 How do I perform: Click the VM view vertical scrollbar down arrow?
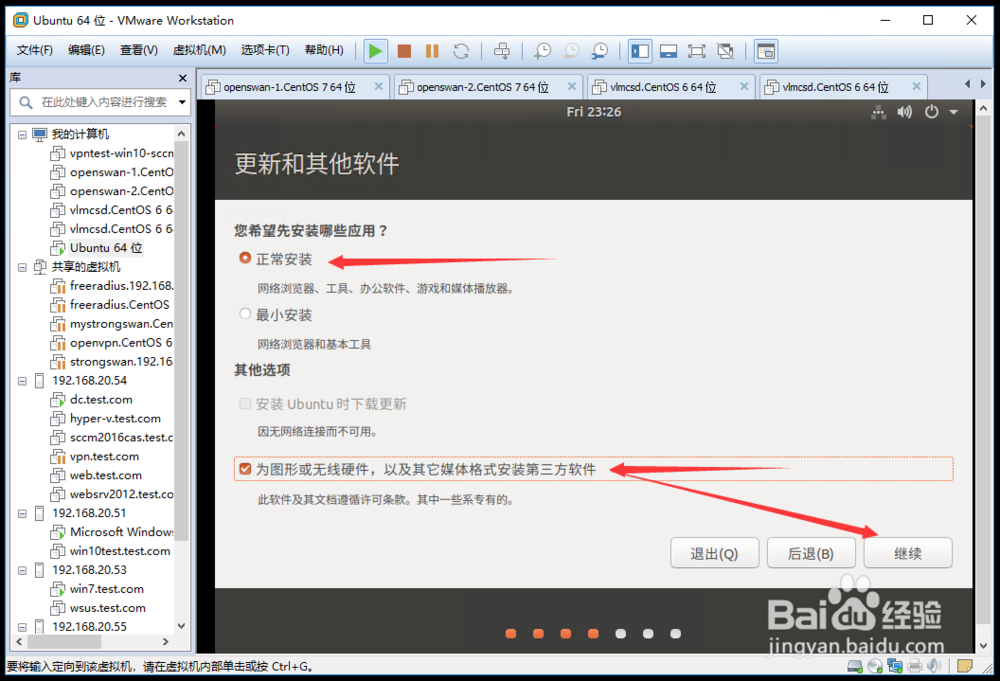pyautogui.click(x=983, y=645)
